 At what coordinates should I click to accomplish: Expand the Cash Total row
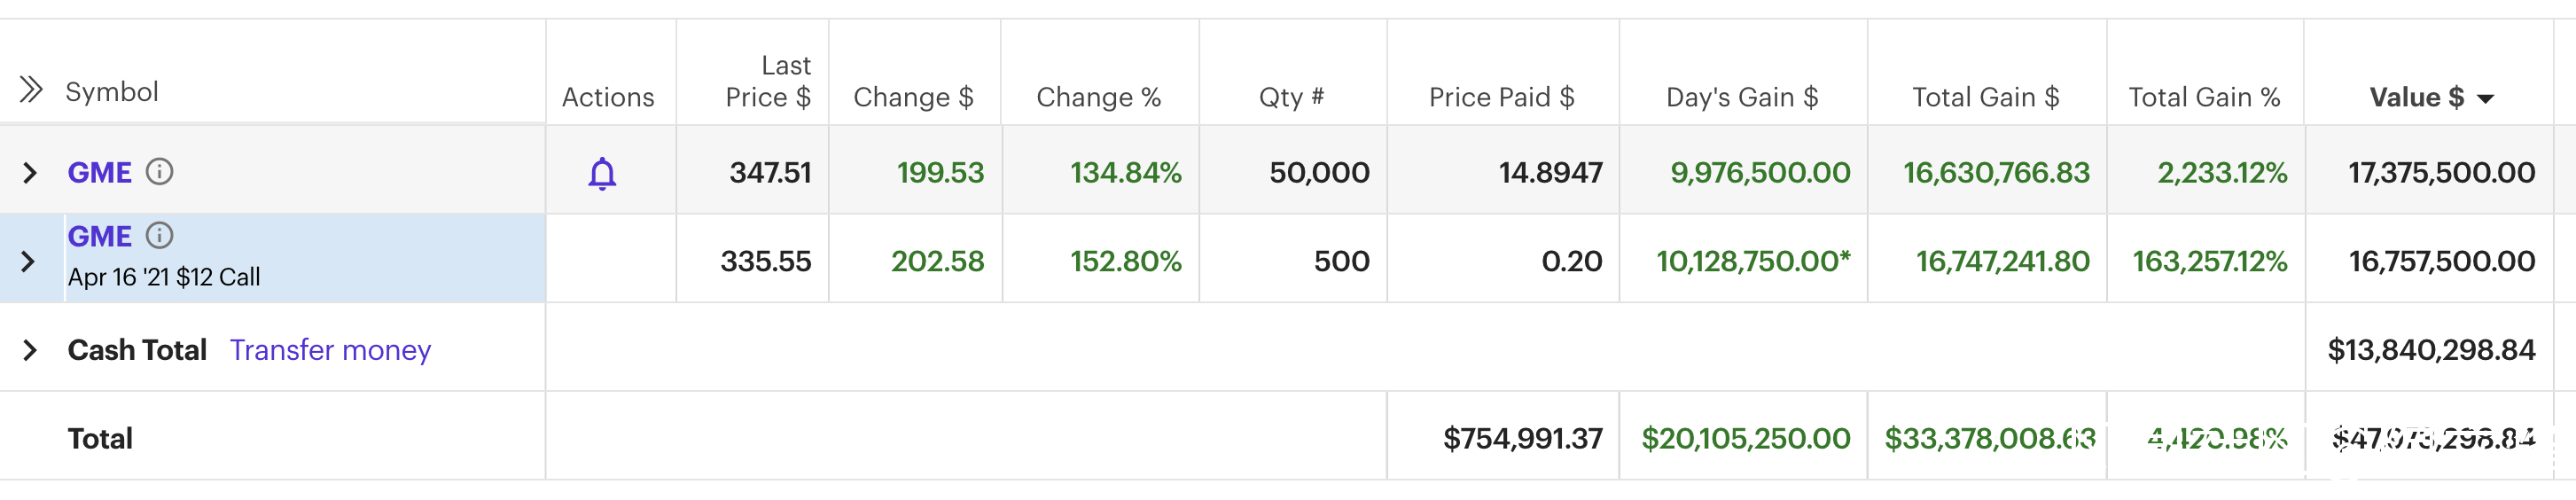(30, 350)
